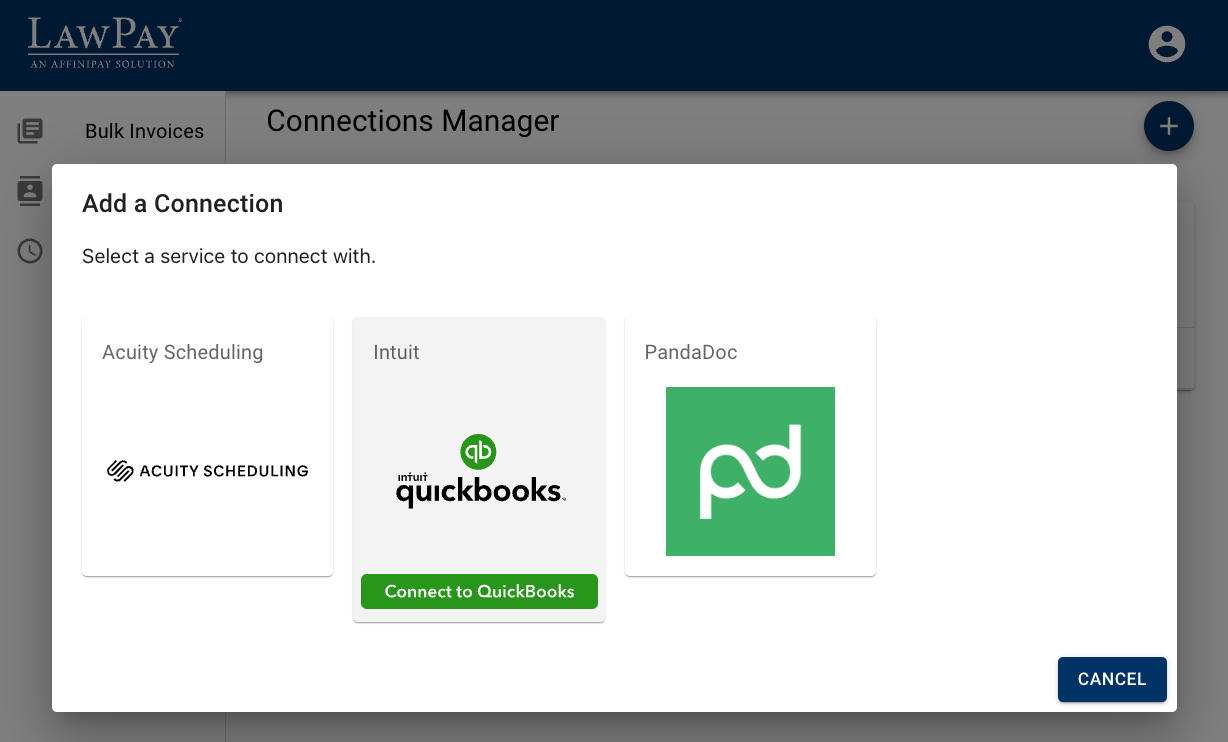The image size is (1228, 742).
Task: Choose the Acuity Scheduling card title
Action: (x=182, y=352)
